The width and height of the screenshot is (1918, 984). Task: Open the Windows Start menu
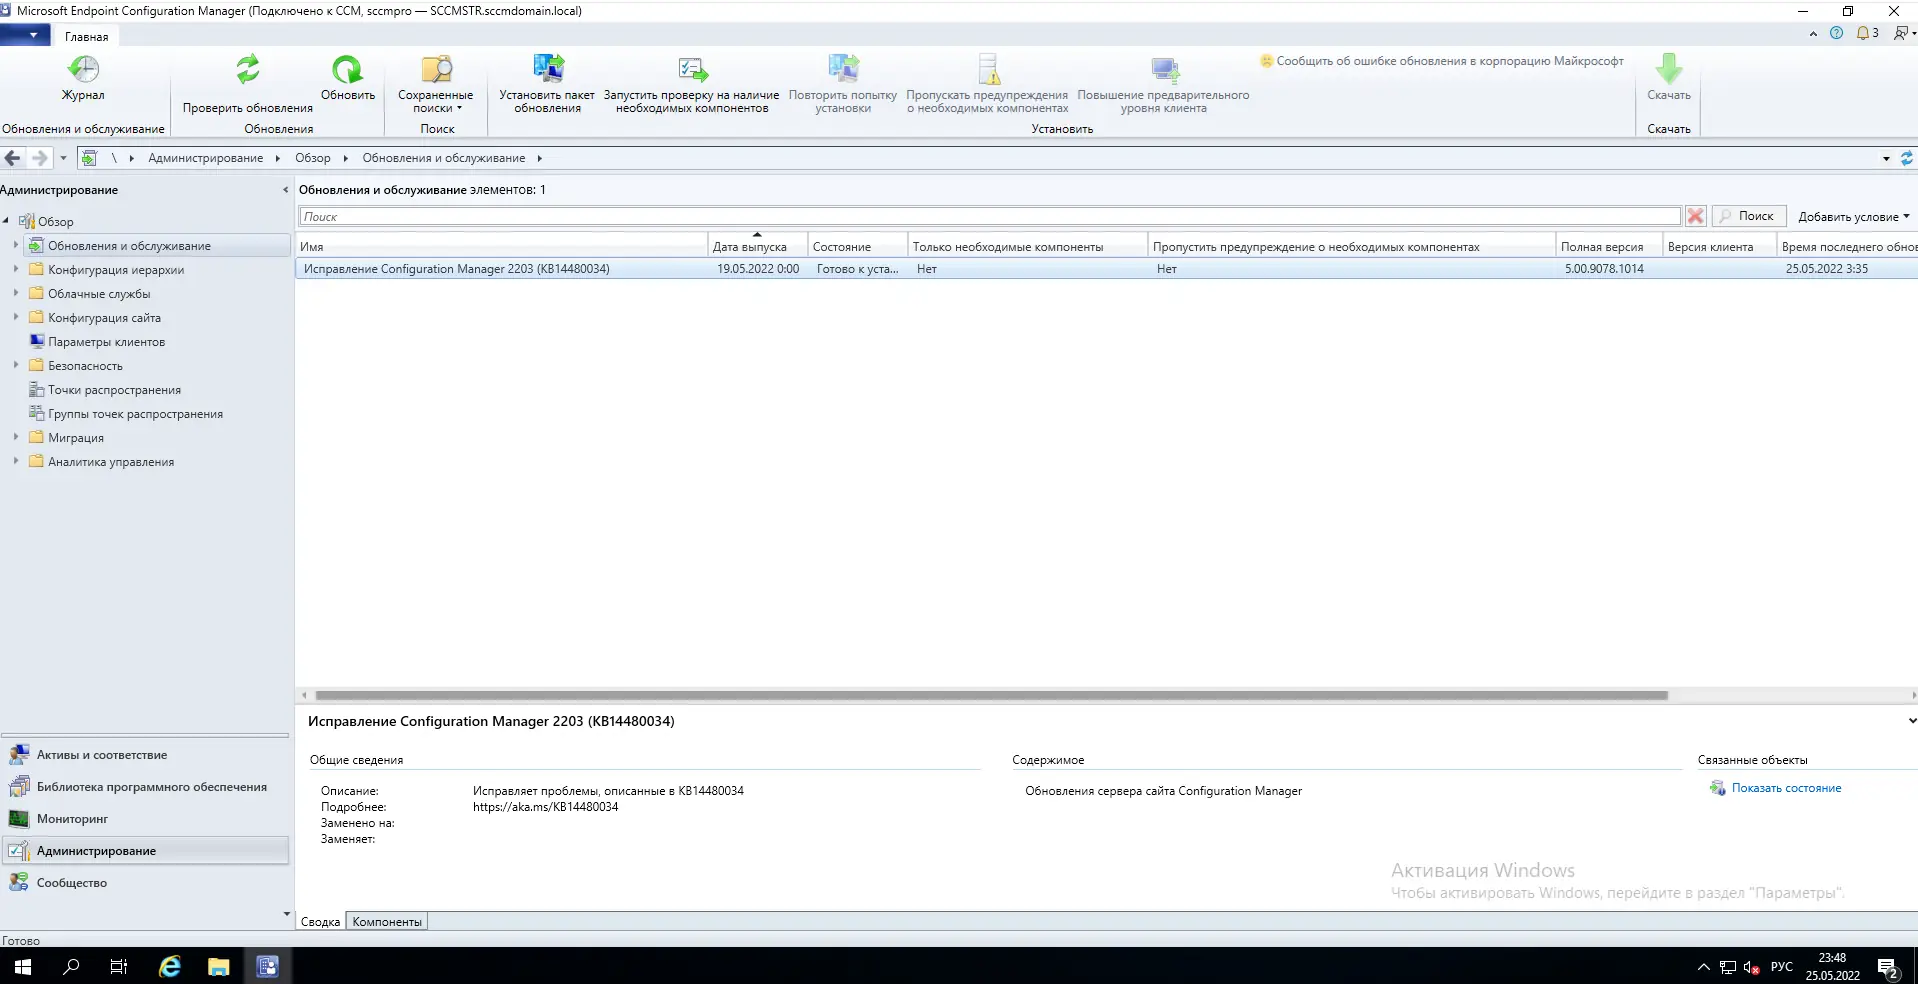[23, 967]
